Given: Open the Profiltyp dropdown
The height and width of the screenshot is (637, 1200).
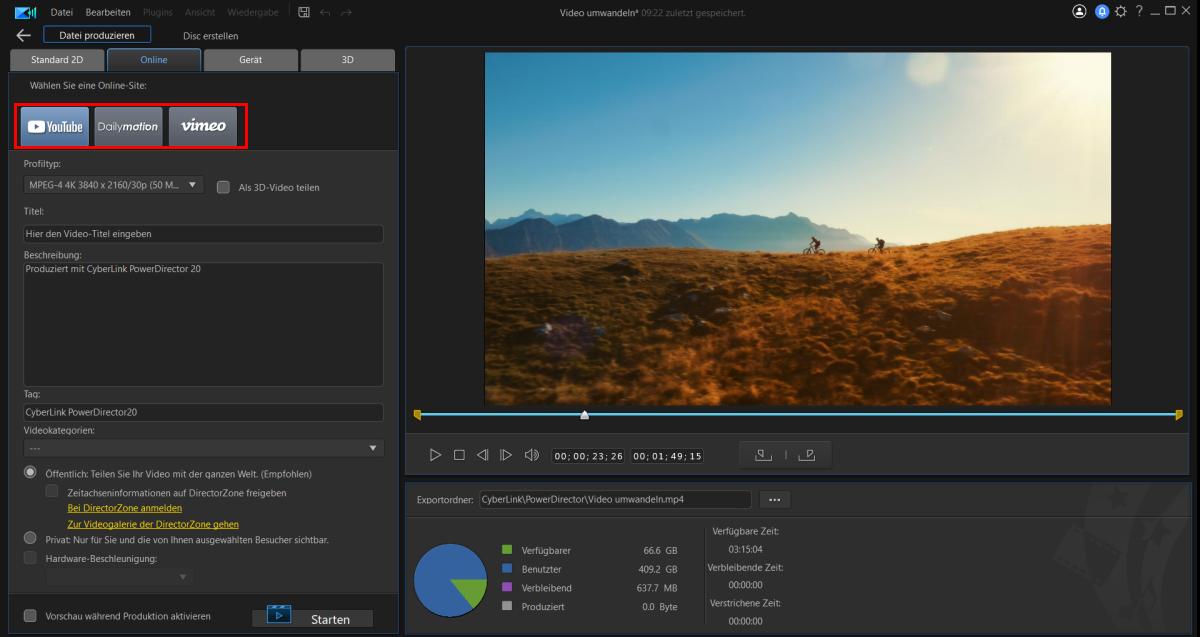Looking at the screenshot, I should (x=113, y=185).
